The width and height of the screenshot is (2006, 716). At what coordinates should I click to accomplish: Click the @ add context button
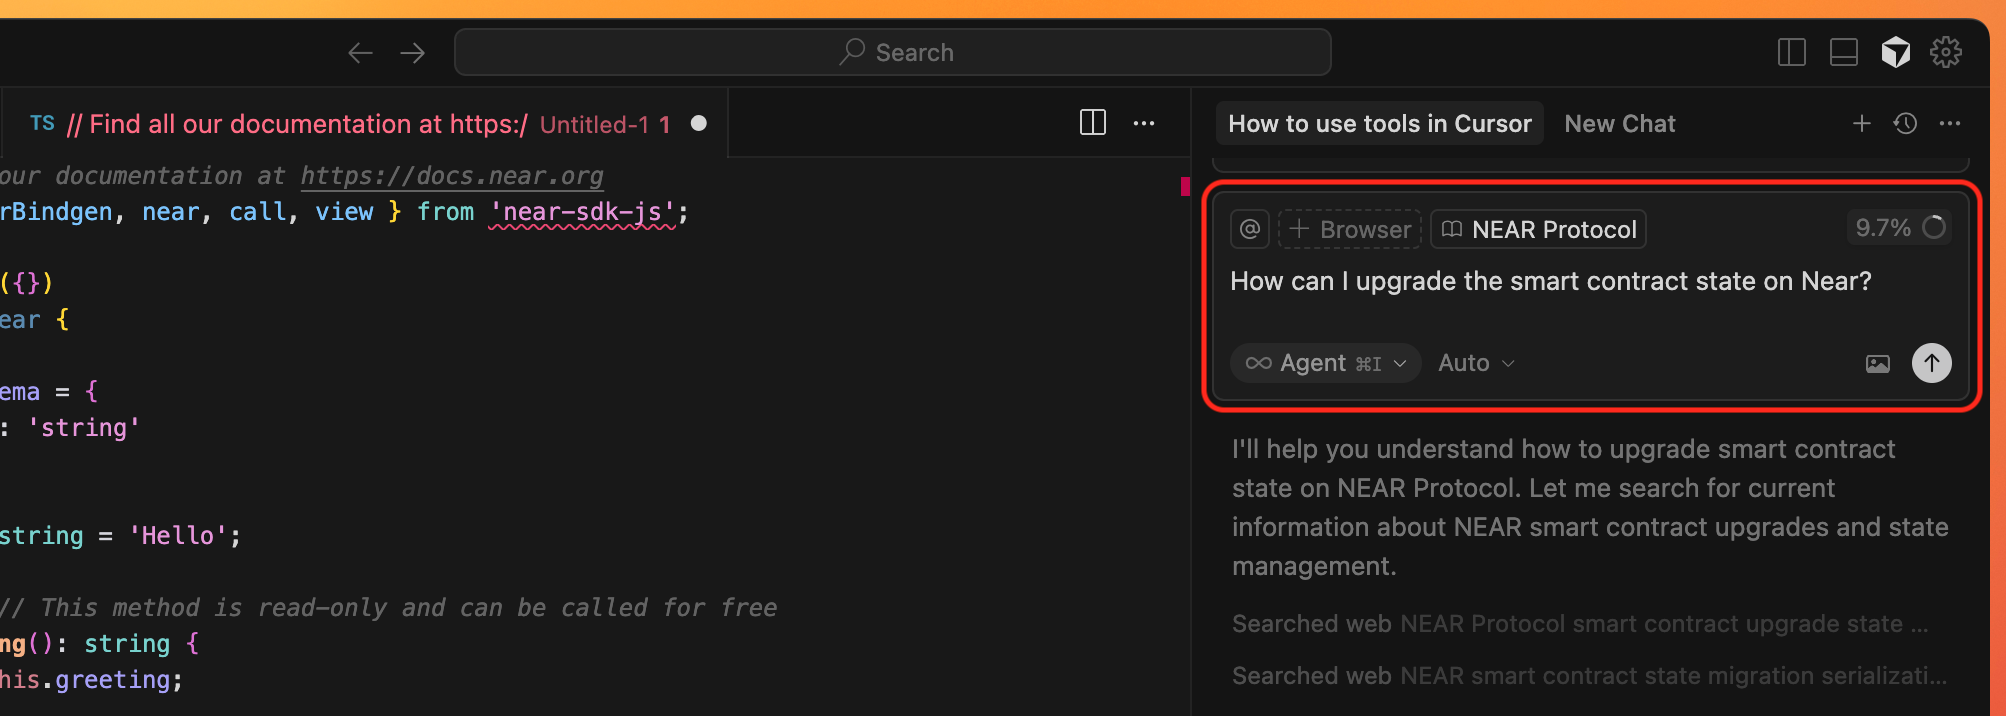(1249, 229)
